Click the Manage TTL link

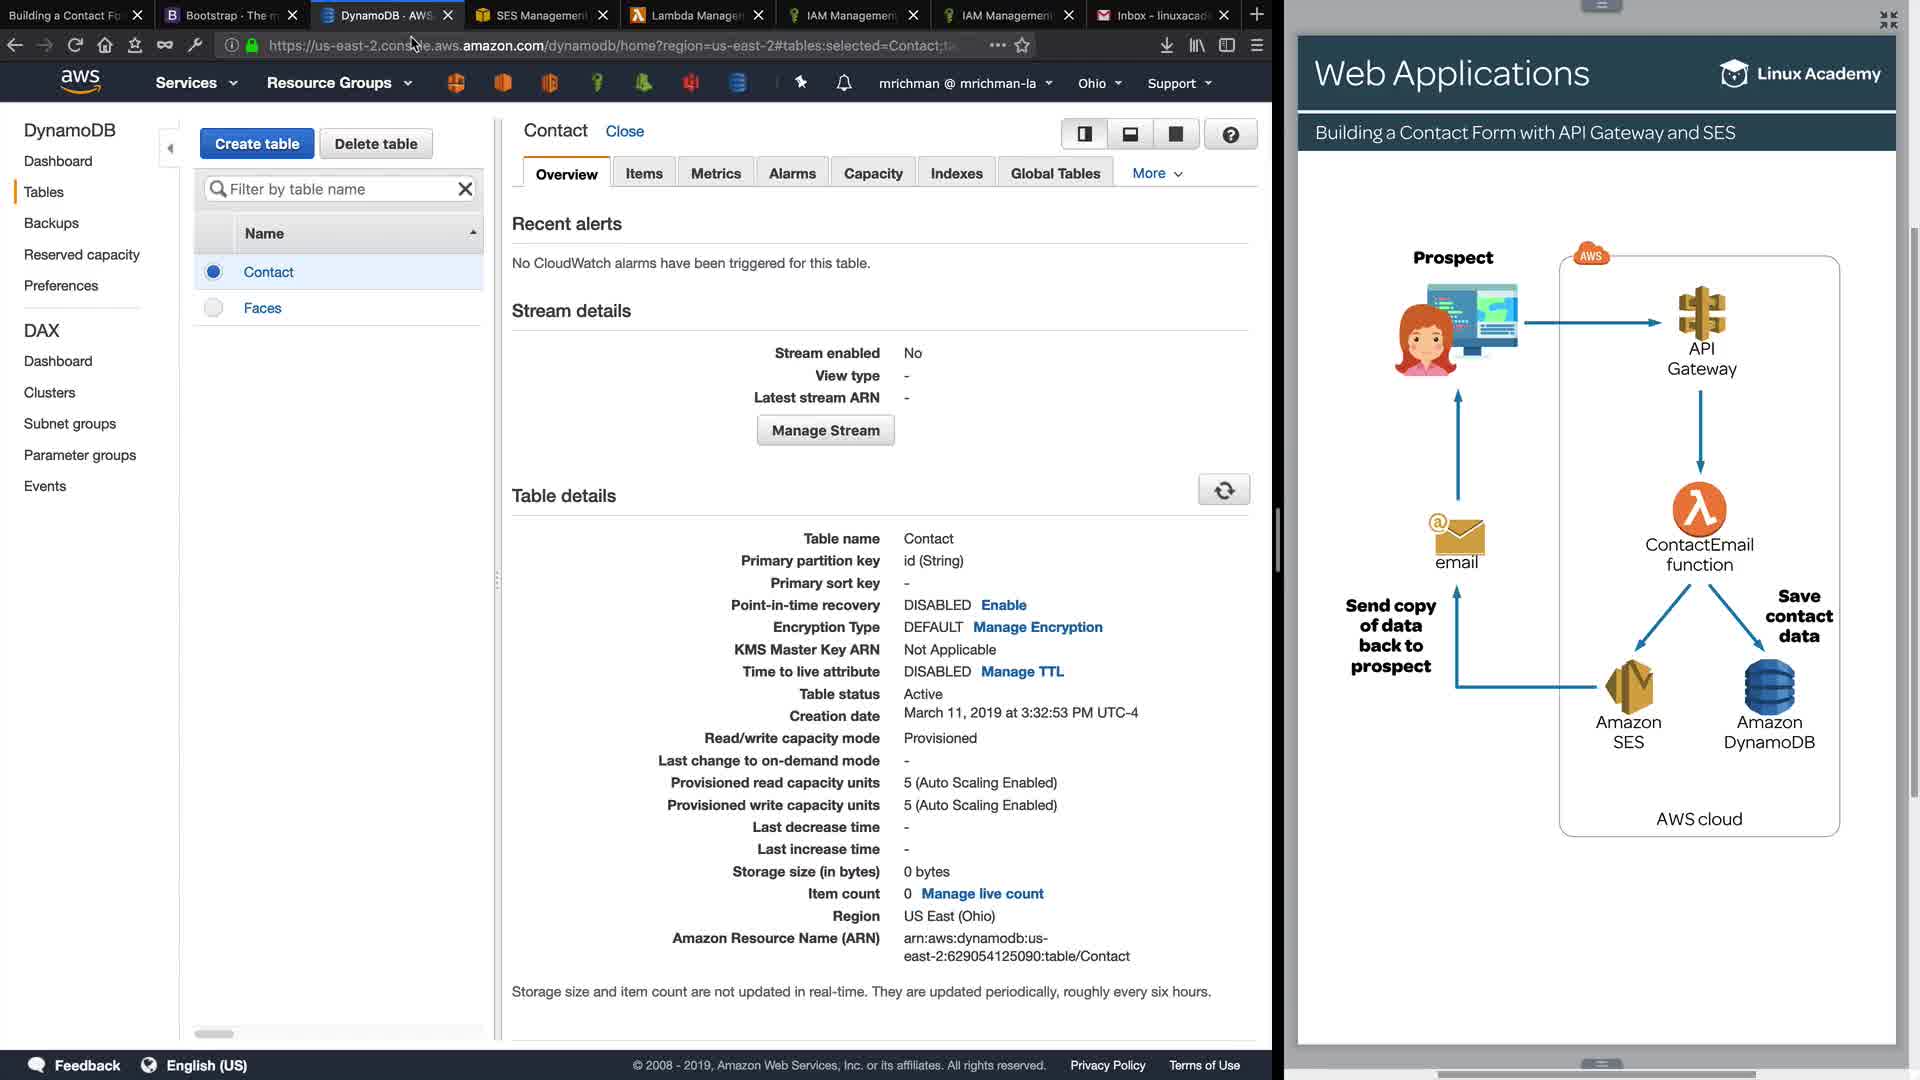(1022, 672)
